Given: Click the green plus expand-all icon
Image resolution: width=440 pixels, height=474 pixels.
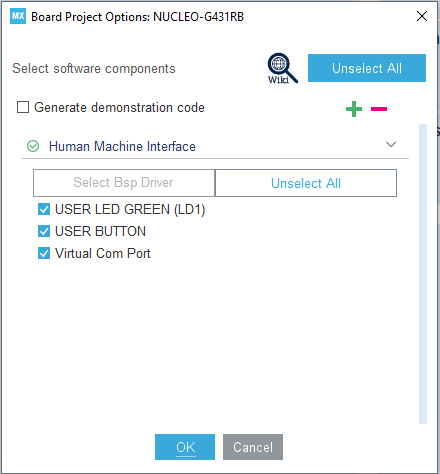Looking at the screenshot, I should point(354,109).
